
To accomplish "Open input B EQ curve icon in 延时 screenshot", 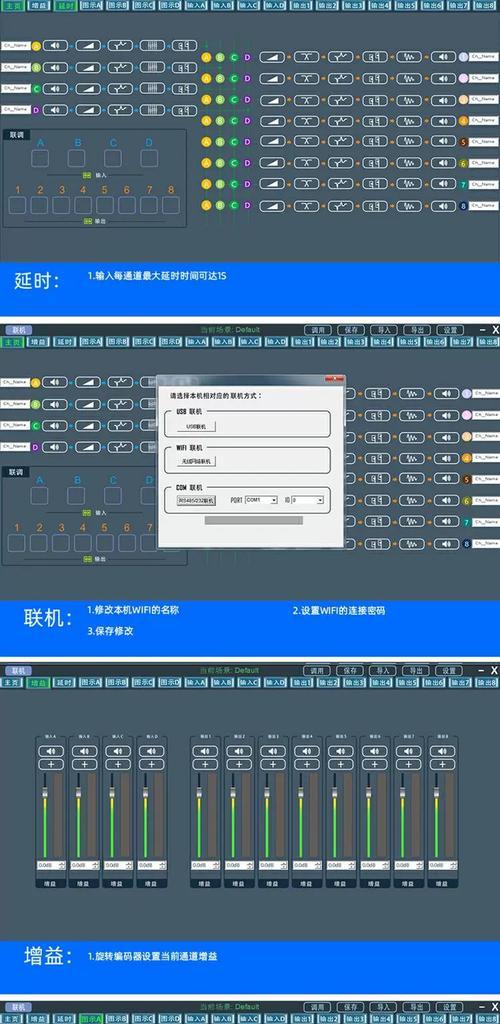I will [x=120, y=67].
